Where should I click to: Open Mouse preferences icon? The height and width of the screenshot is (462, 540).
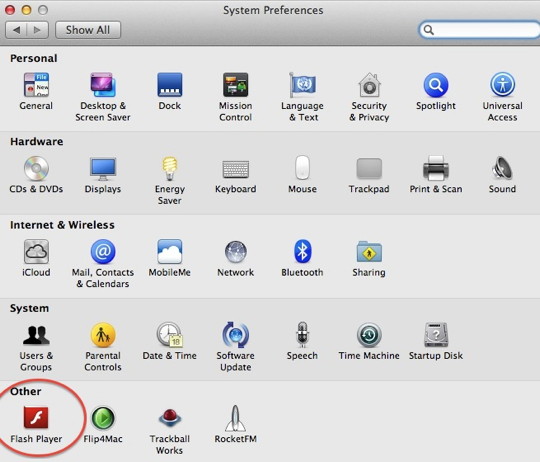(302, 168)
